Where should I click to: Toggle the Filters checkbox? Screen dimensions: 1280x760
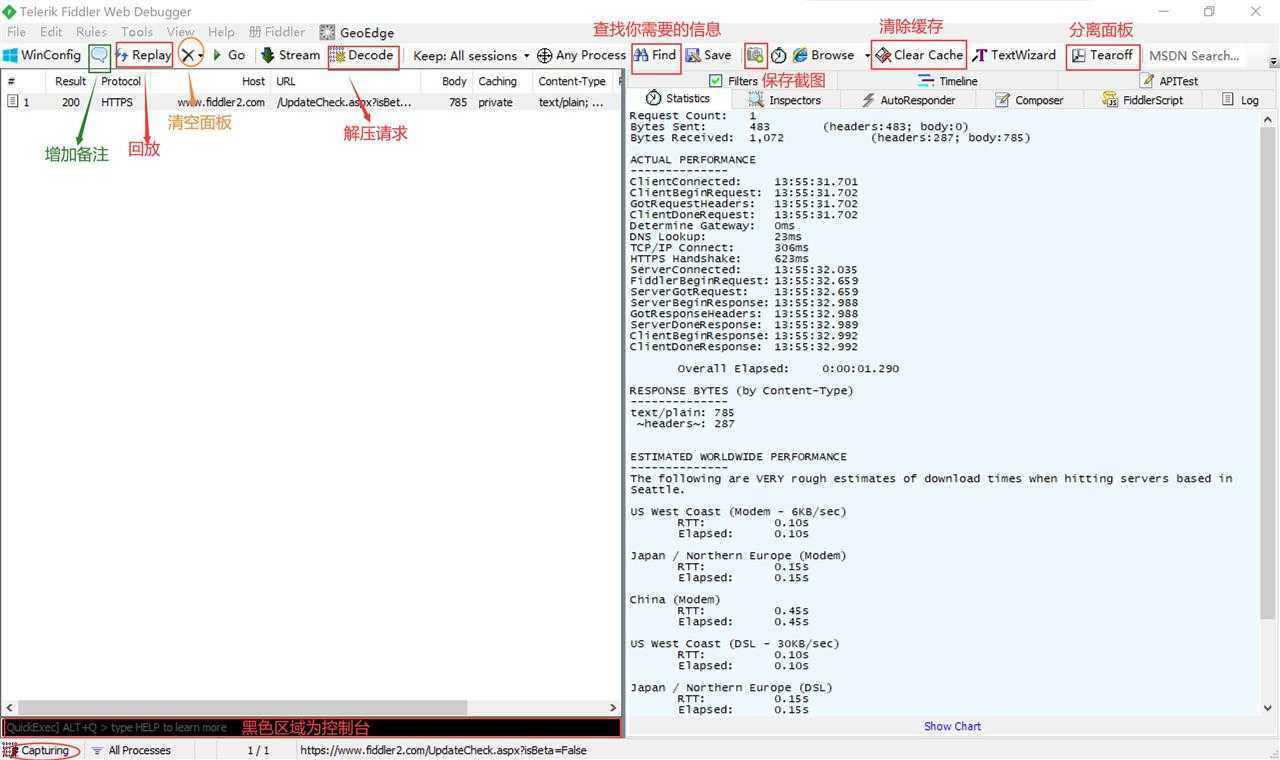tap(715, 81)
